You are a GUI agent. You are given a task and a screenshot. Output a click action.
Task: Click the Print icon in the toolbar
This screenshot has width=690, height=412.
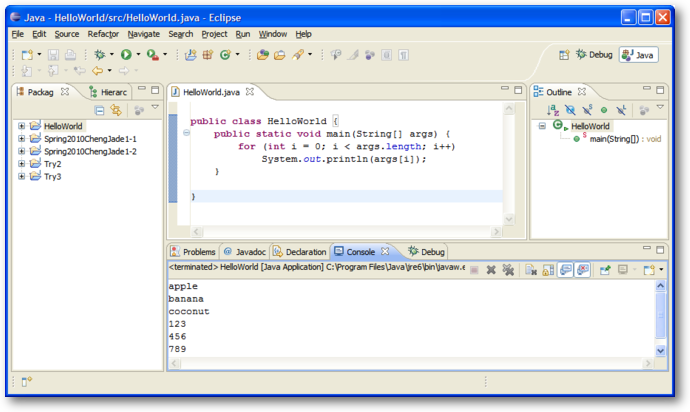coord(70,55)
